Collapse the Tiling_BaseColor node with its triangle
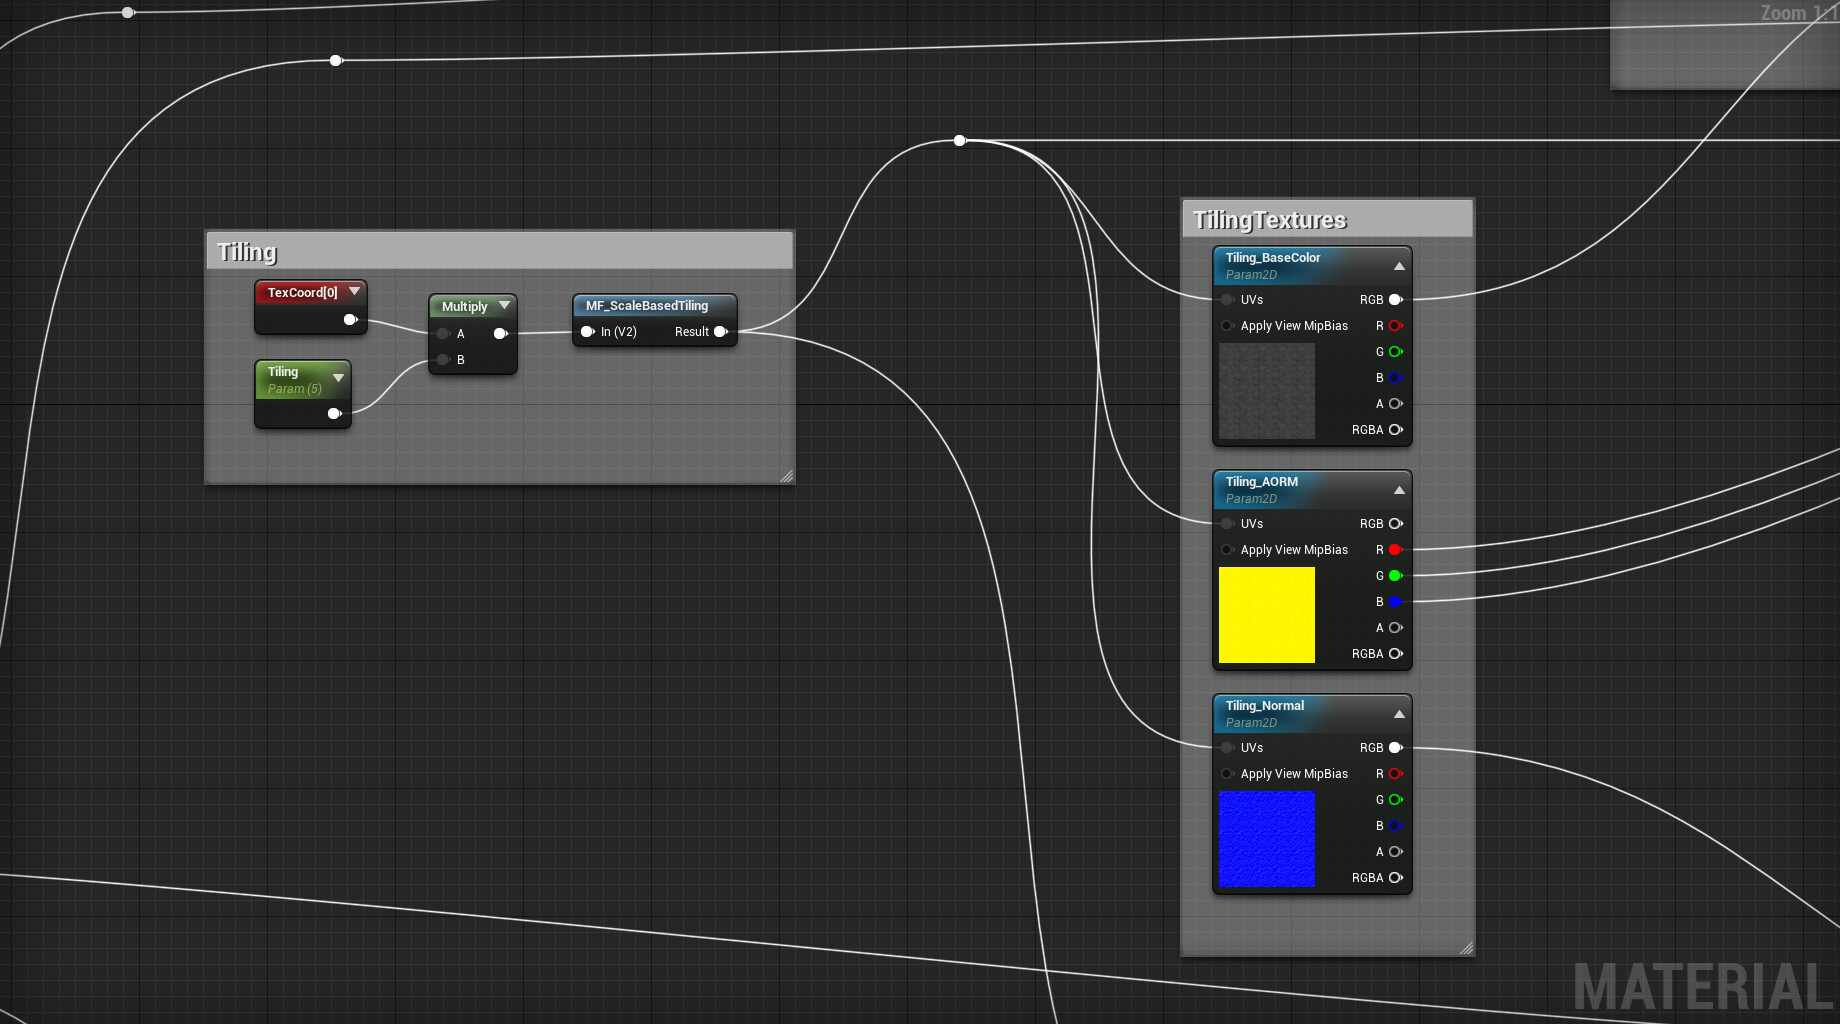 1399,265
